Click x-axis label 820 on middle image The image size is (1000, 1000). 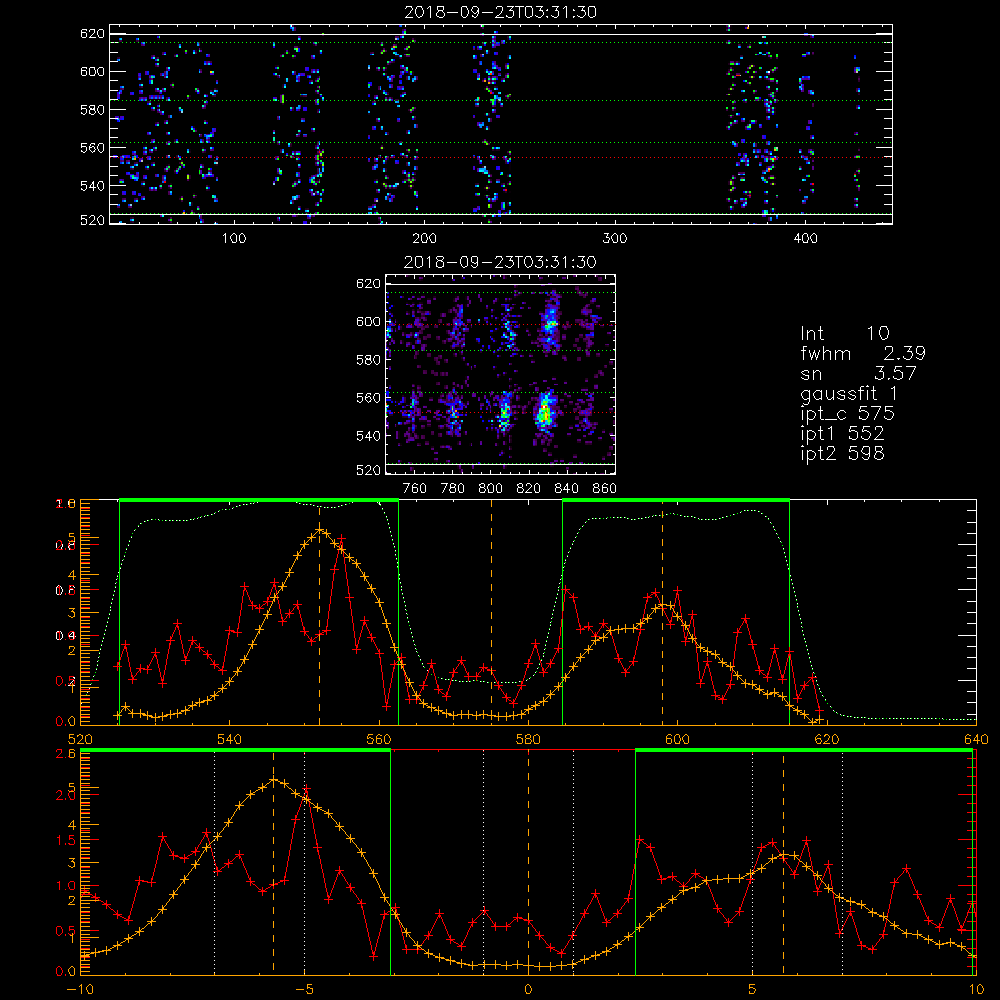528,489
